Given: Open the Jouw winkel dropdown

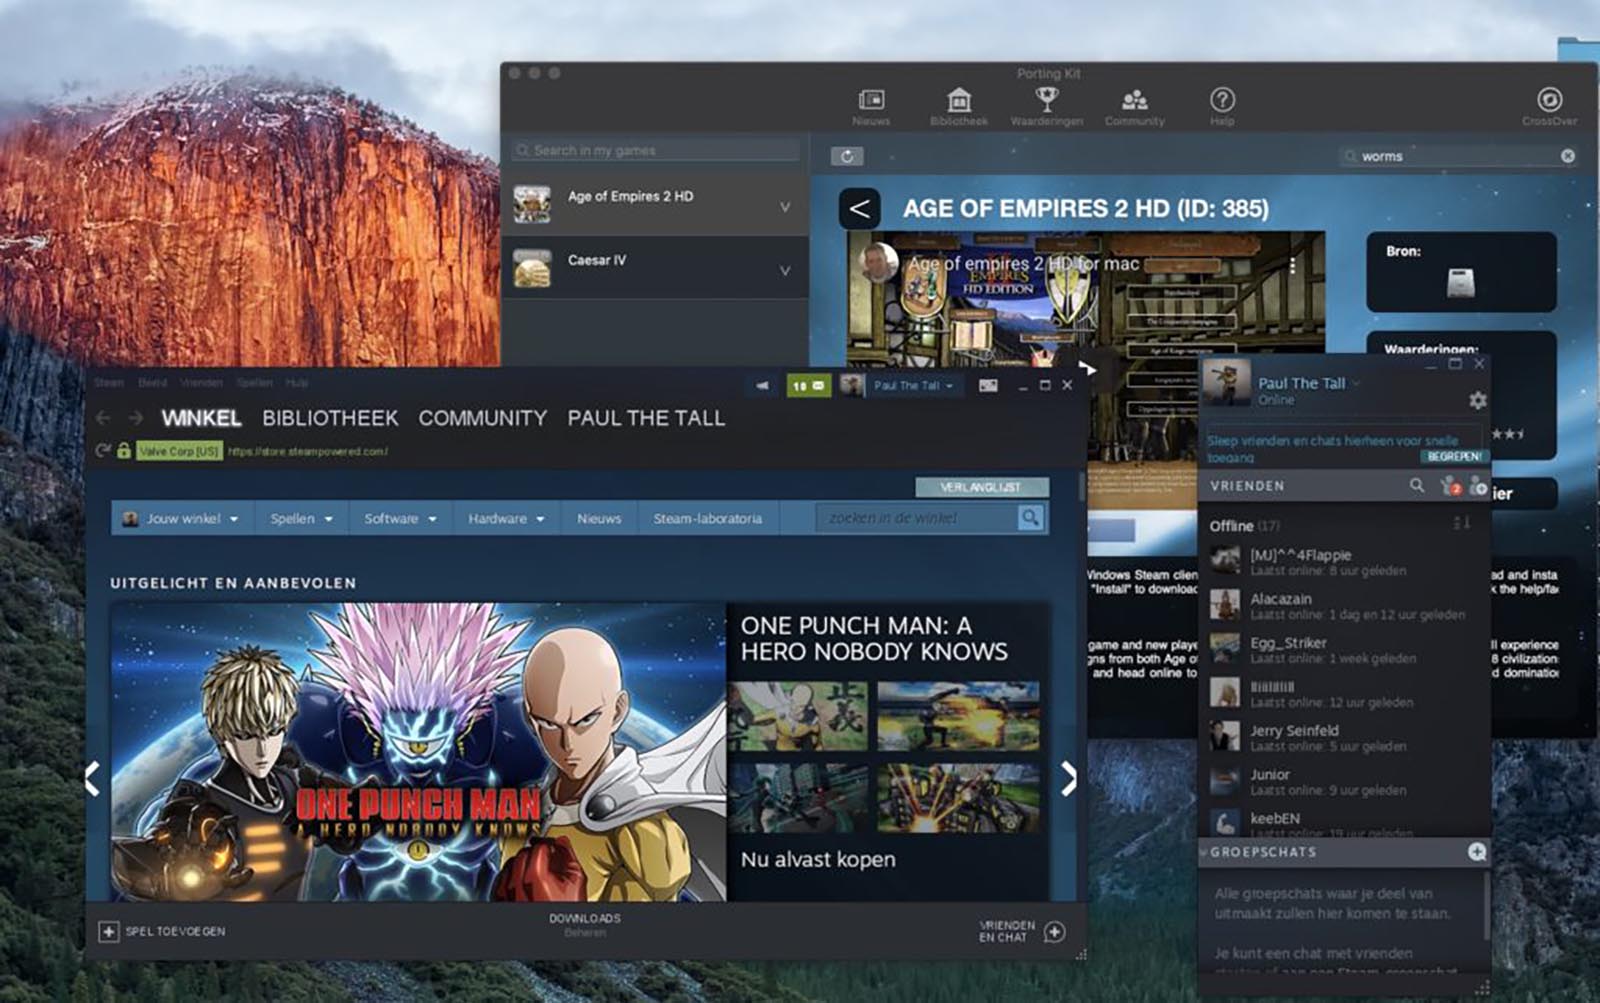Looking at the screenshot, I should 181,519.
